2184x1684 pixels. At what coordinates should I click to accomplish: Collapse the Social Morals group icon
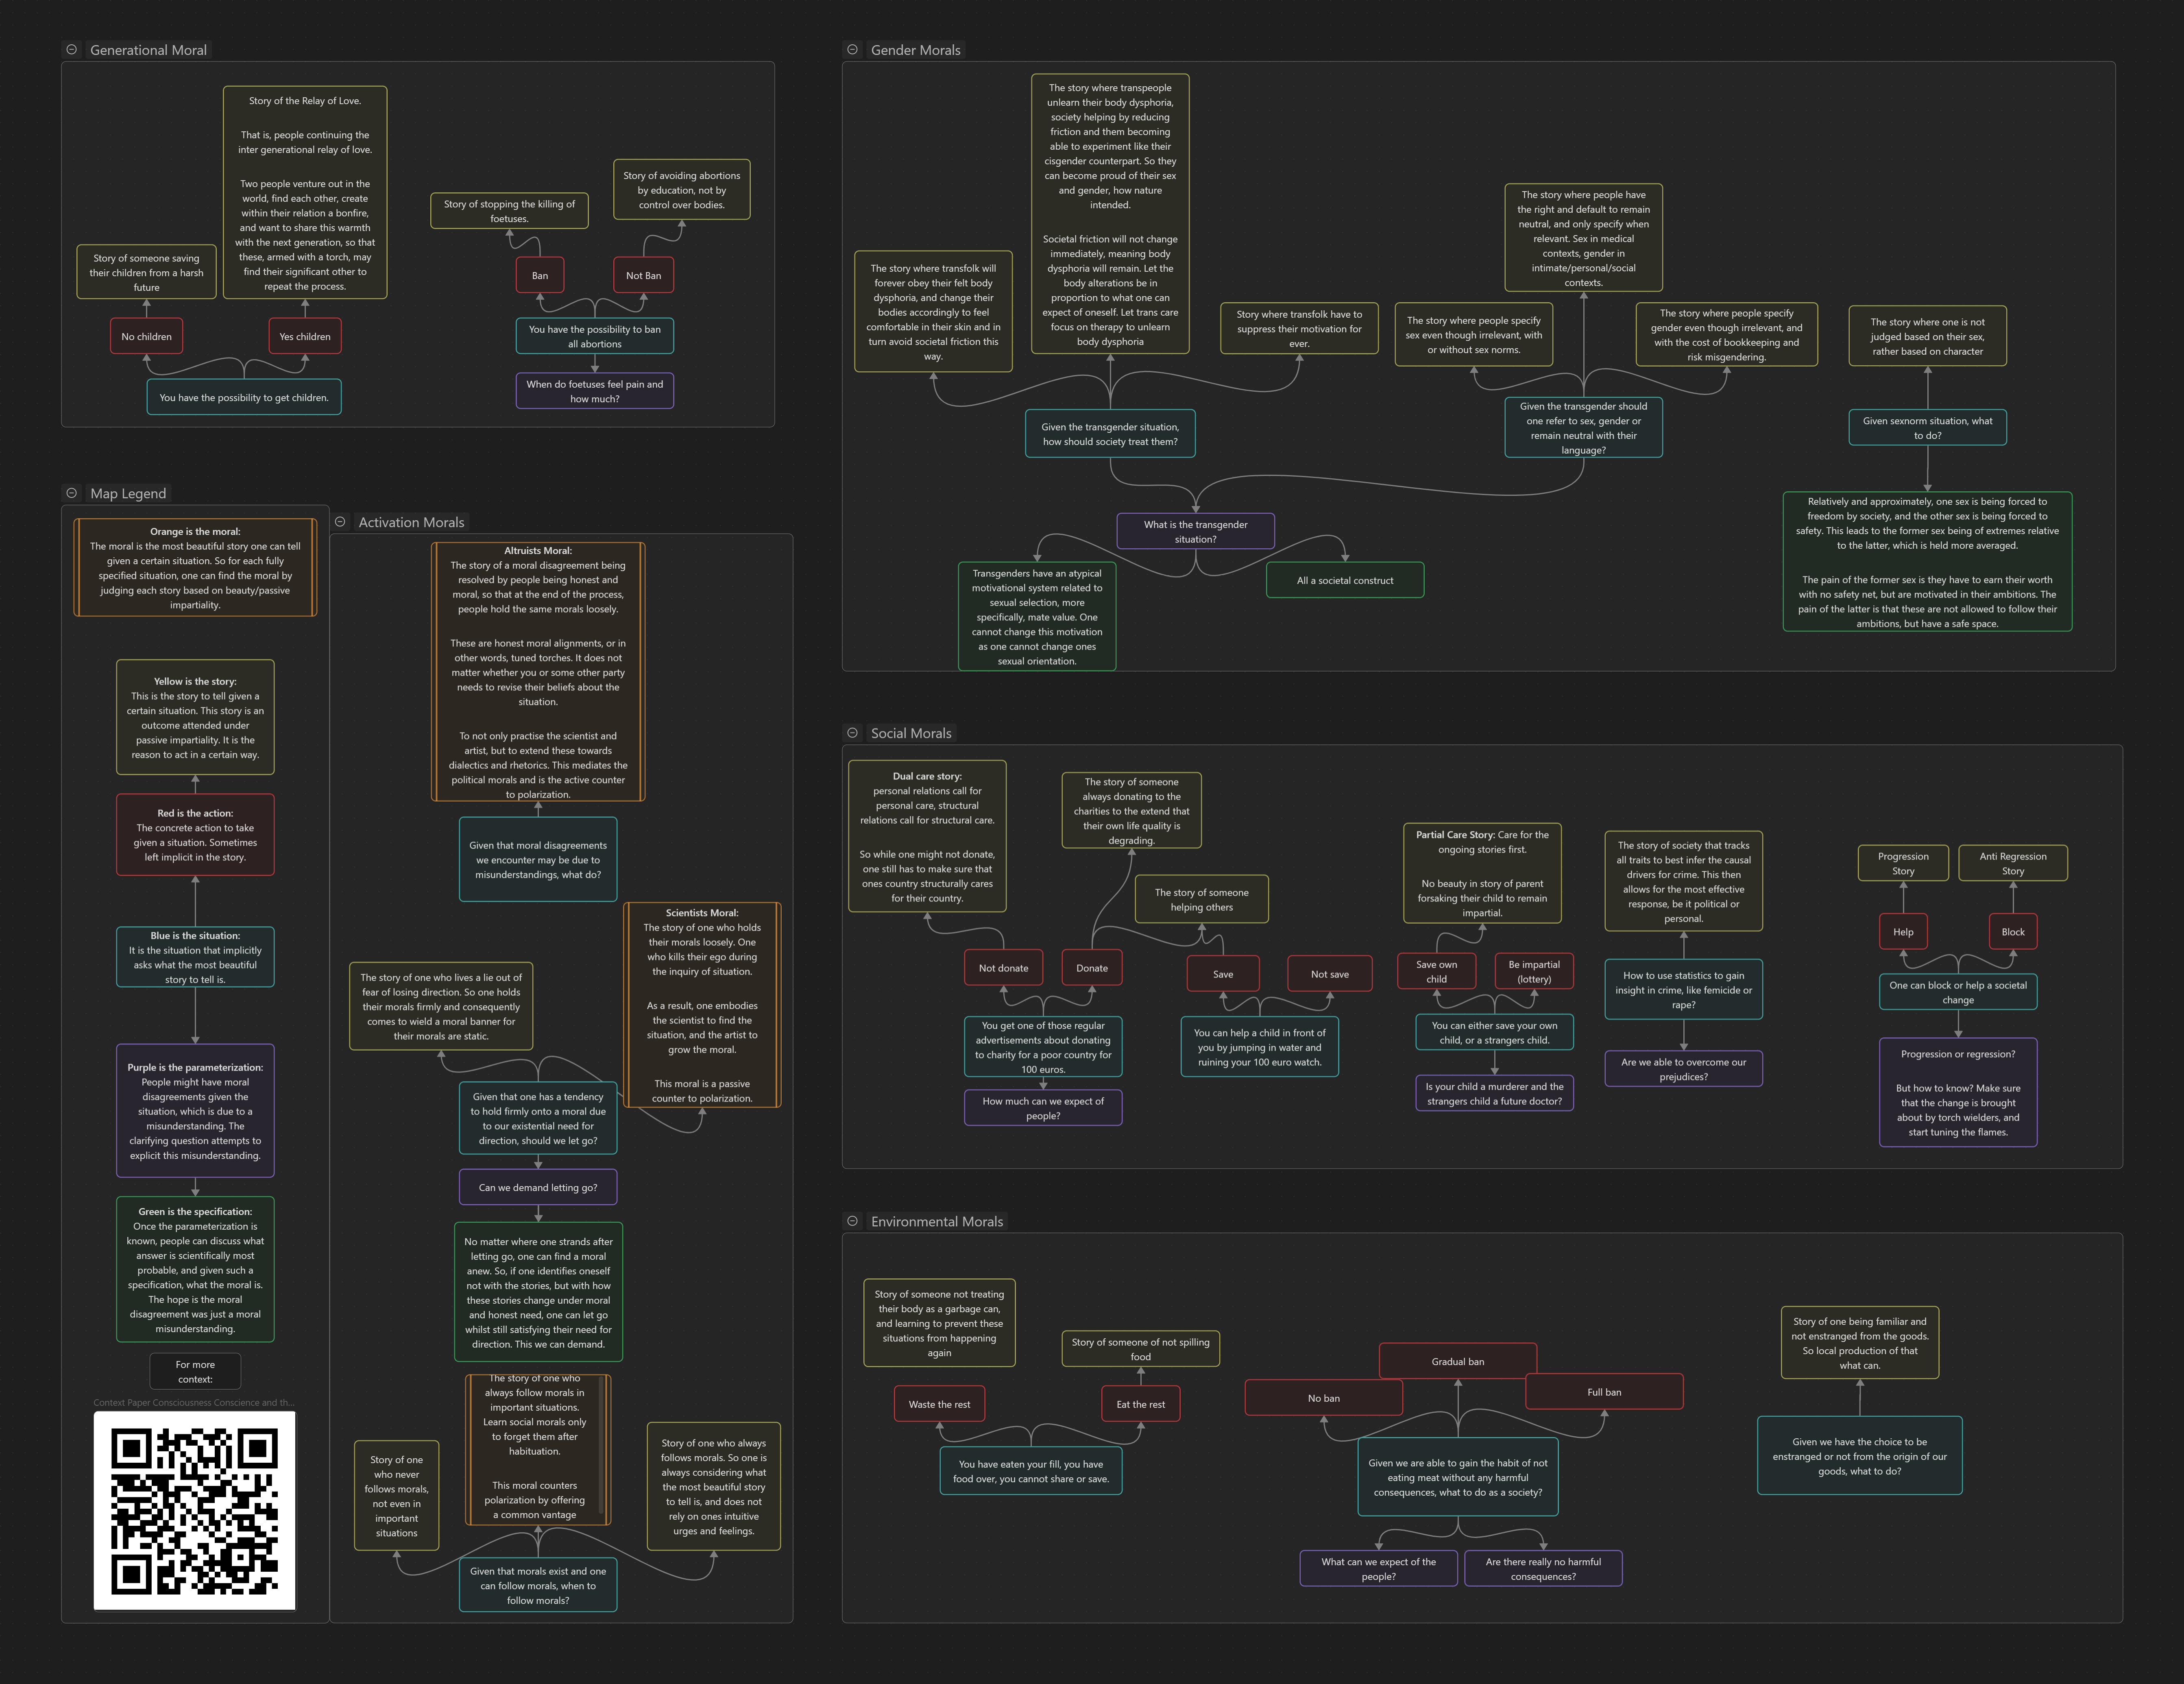(x=852, y=733)
